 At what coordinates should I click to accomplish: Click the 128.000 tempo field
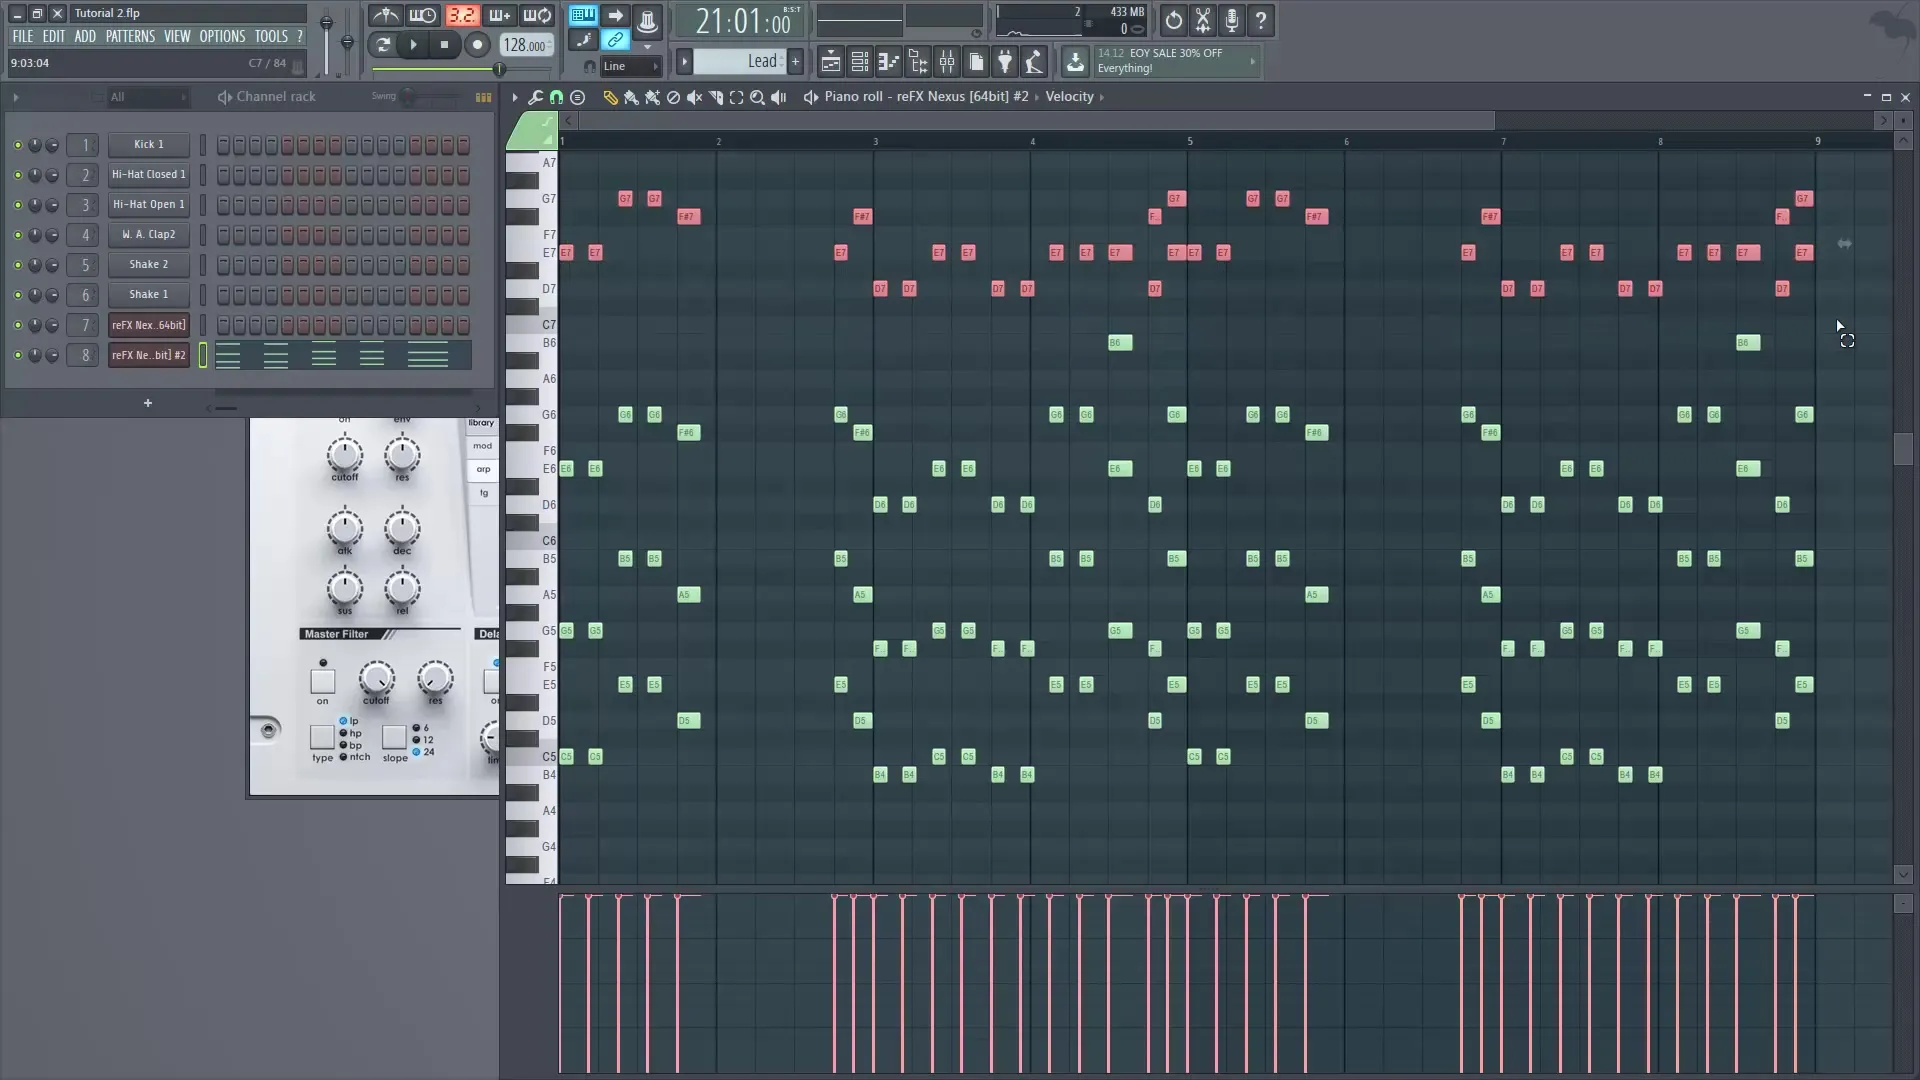click(x=524, y=44)
